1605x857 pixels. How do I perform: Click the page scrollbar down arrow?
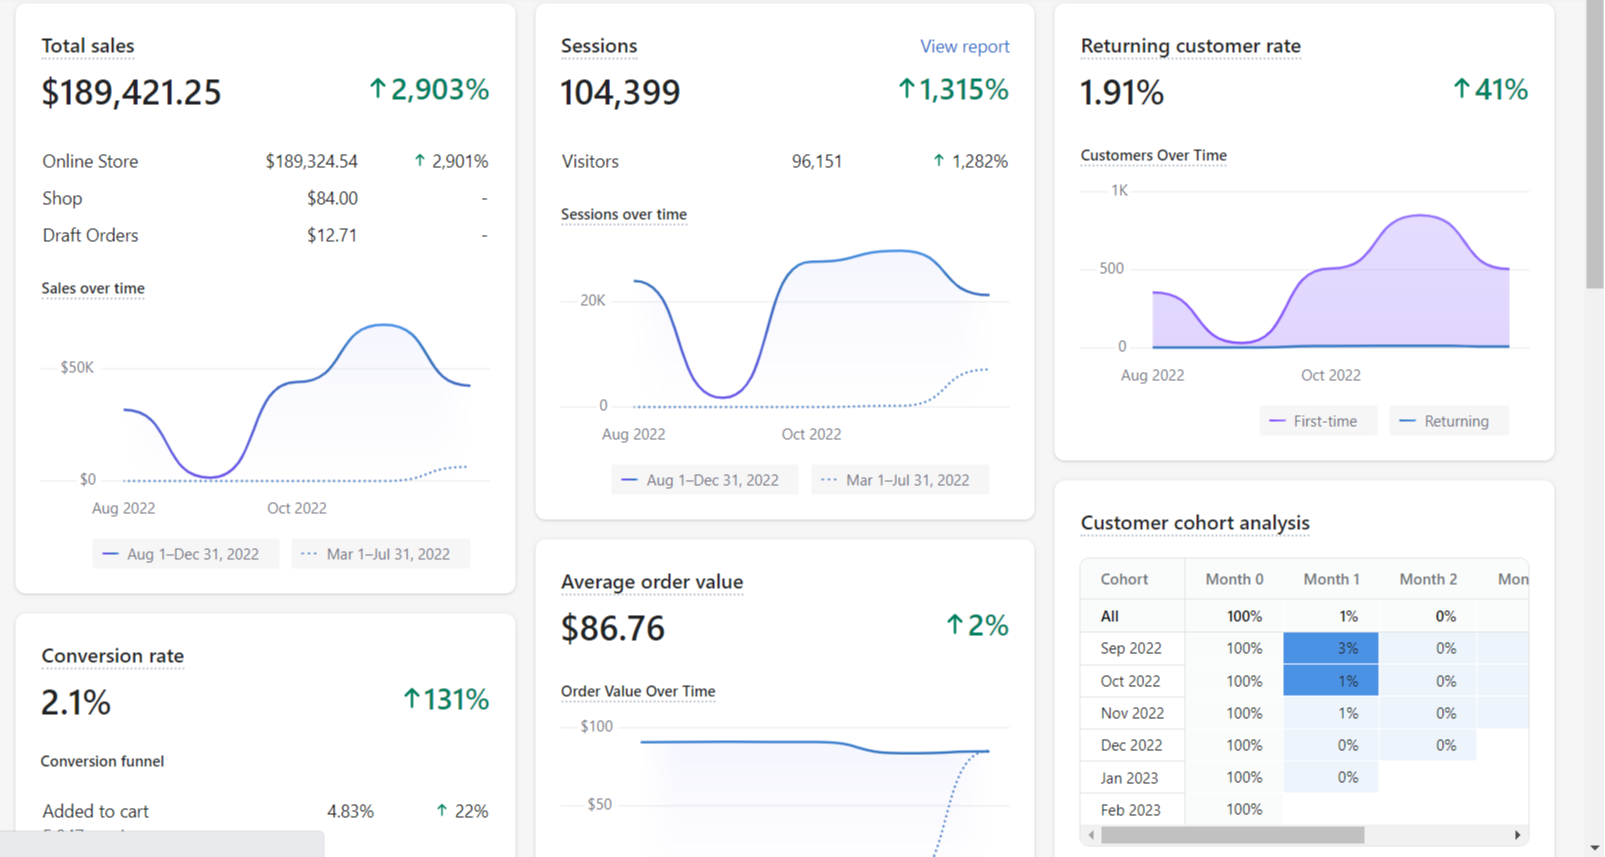(x=1595, y=848)
